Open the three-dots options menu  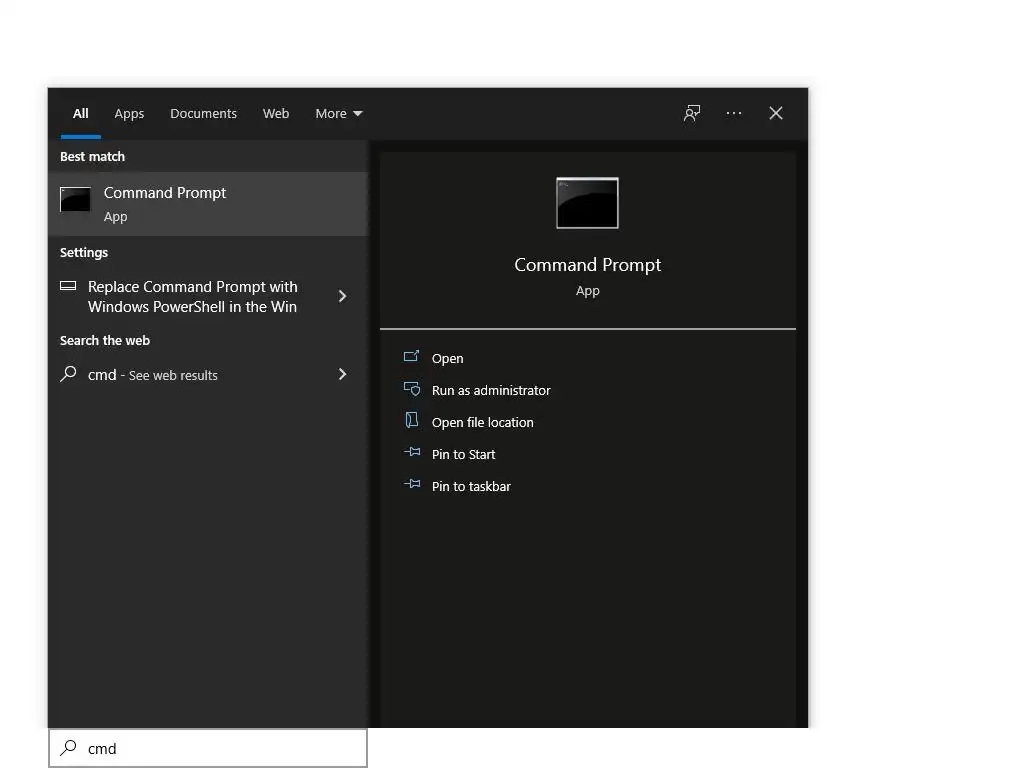click(x=733, y=113)
